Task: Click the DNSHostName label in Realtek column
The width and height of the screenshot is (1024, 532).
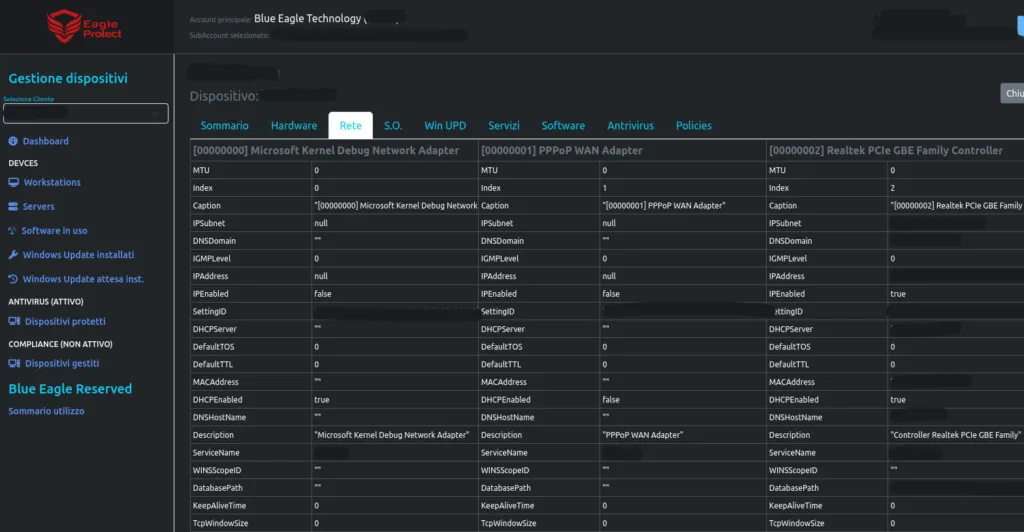Action: (795, 417)
